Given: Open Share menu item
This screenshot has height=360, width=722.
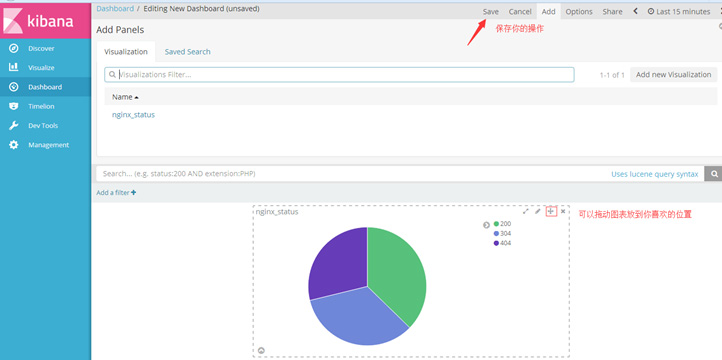Looking at the screenshot, I should 612,12.
